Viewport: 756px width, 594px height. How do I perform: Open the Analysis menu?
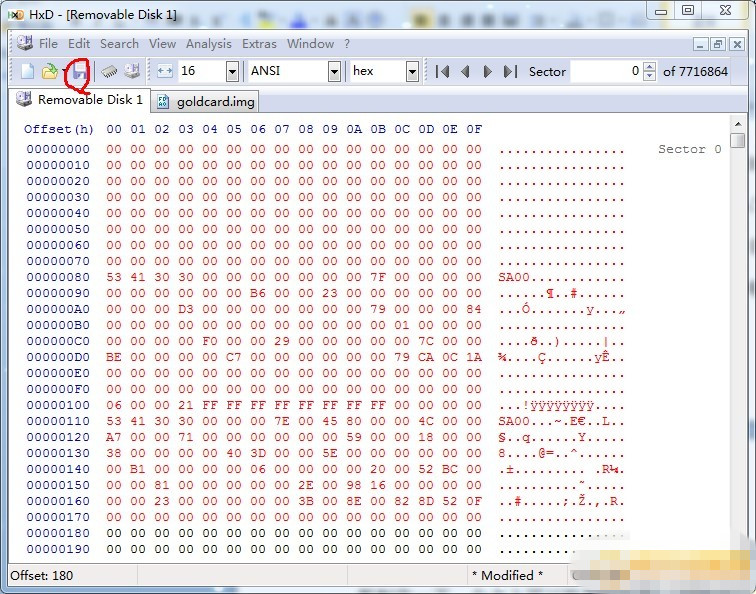tap(209, 44)
